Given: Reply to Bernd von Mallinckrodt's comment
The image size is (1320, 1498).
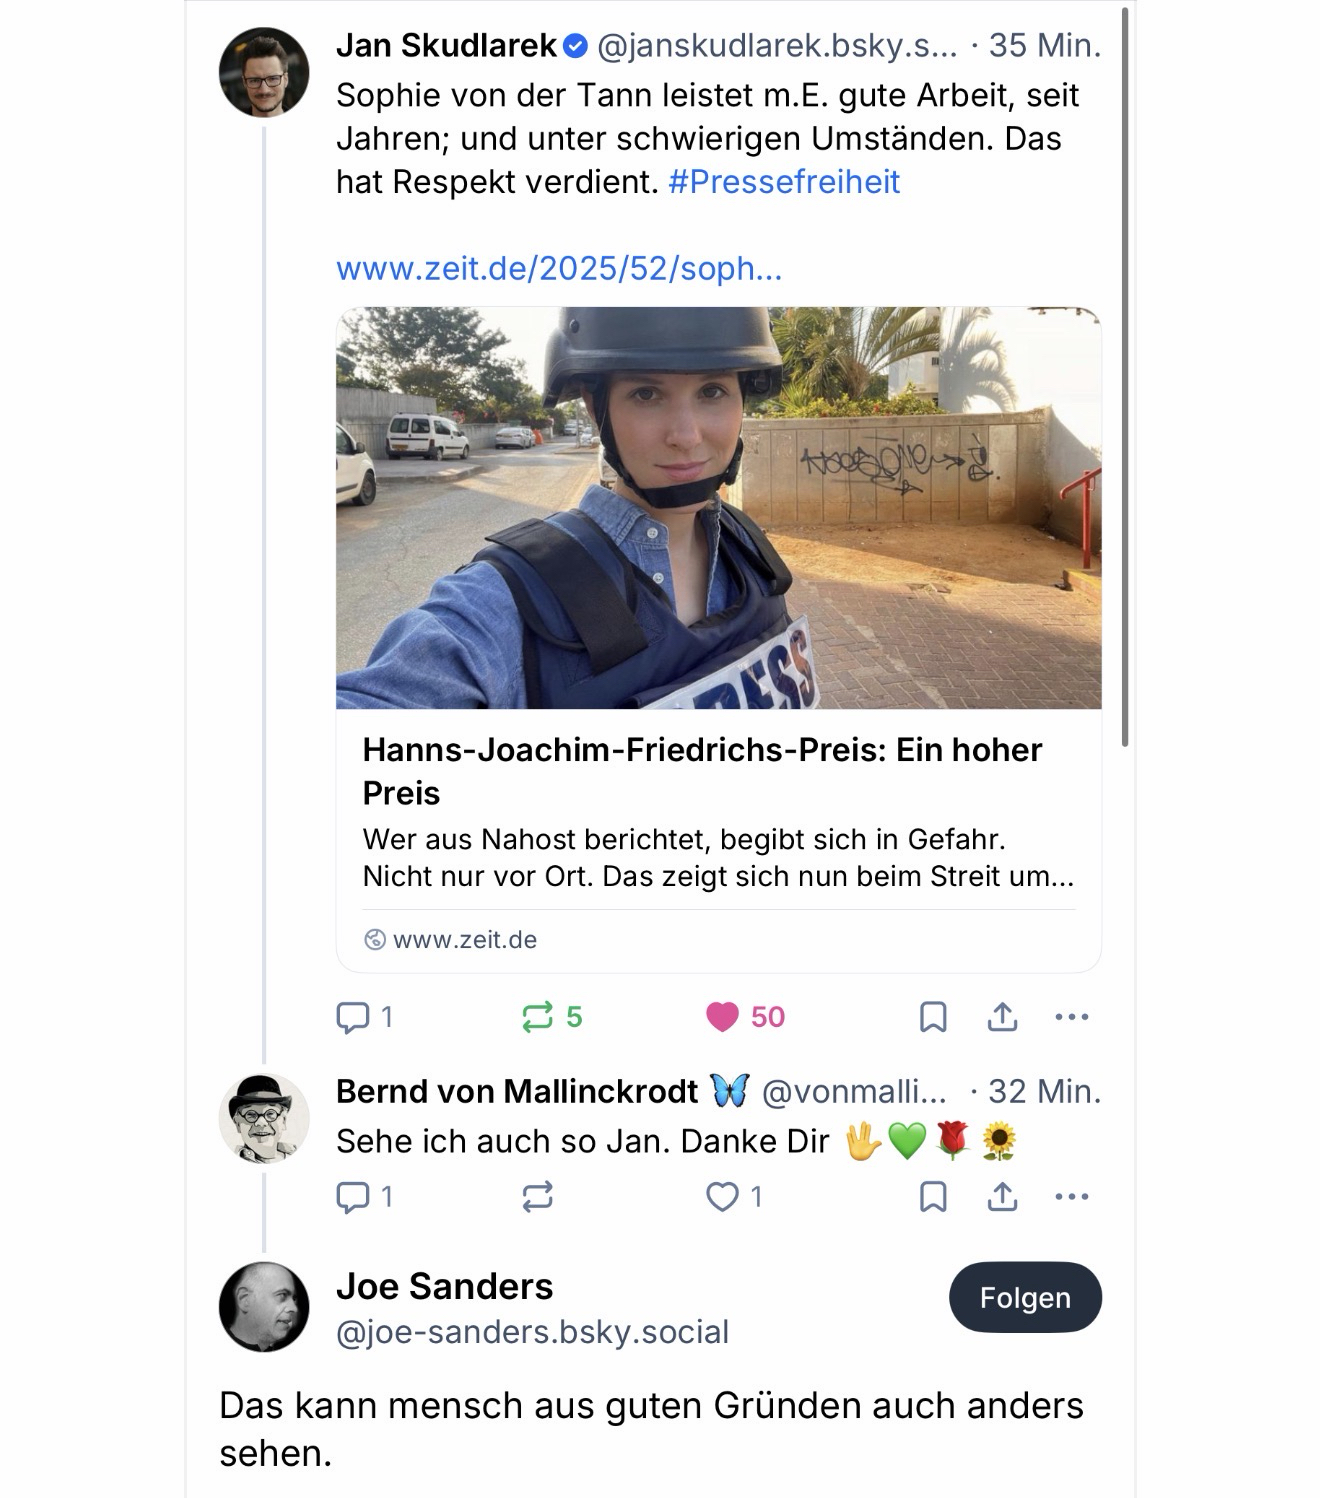Looking at the screenshot, I should 353,1196.
